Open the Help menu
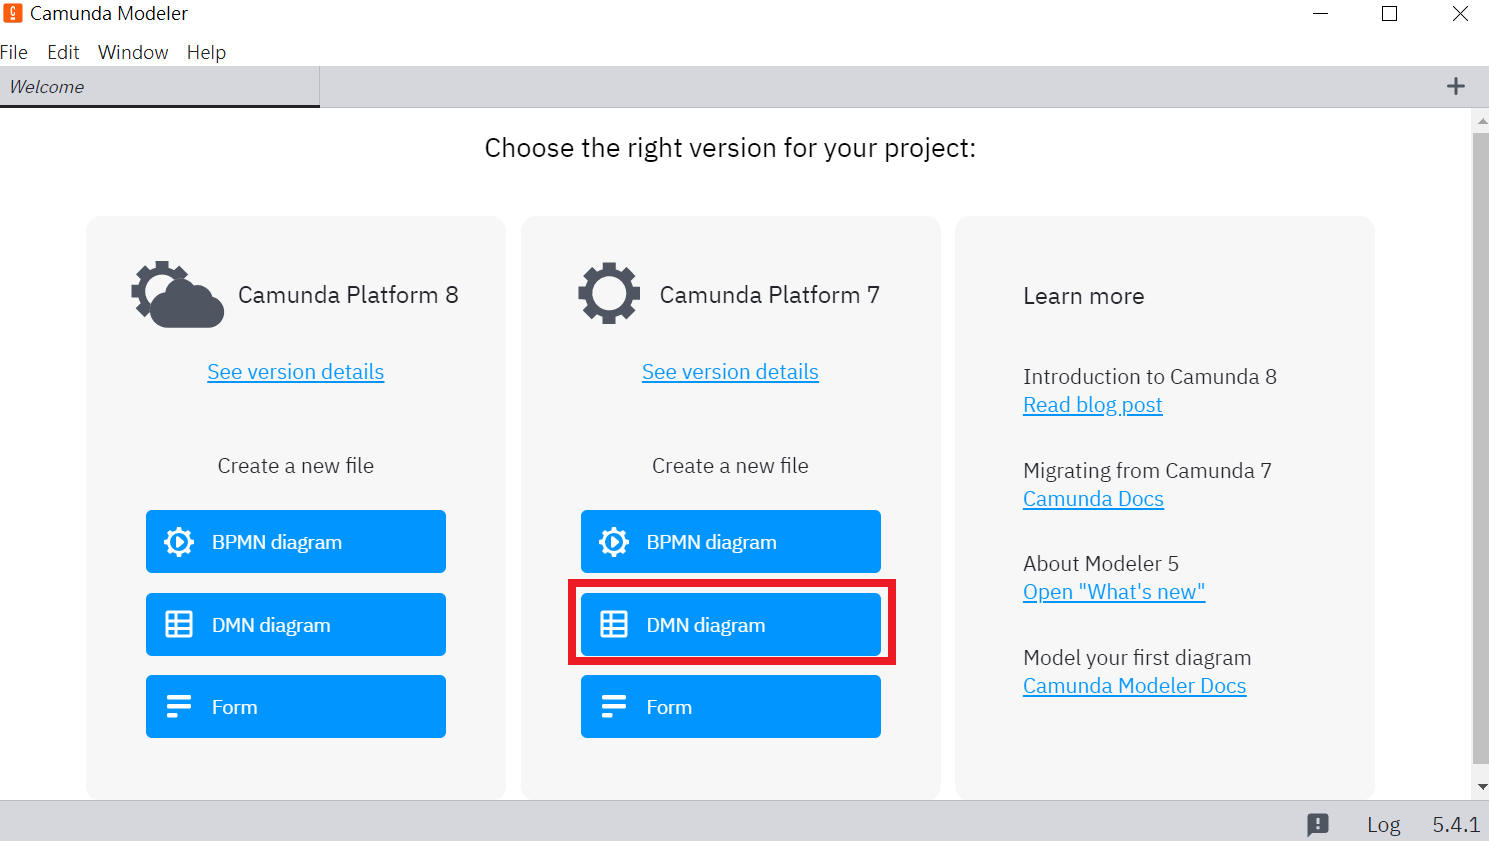This screenshot has width=1489, height=841. [206, 52]
